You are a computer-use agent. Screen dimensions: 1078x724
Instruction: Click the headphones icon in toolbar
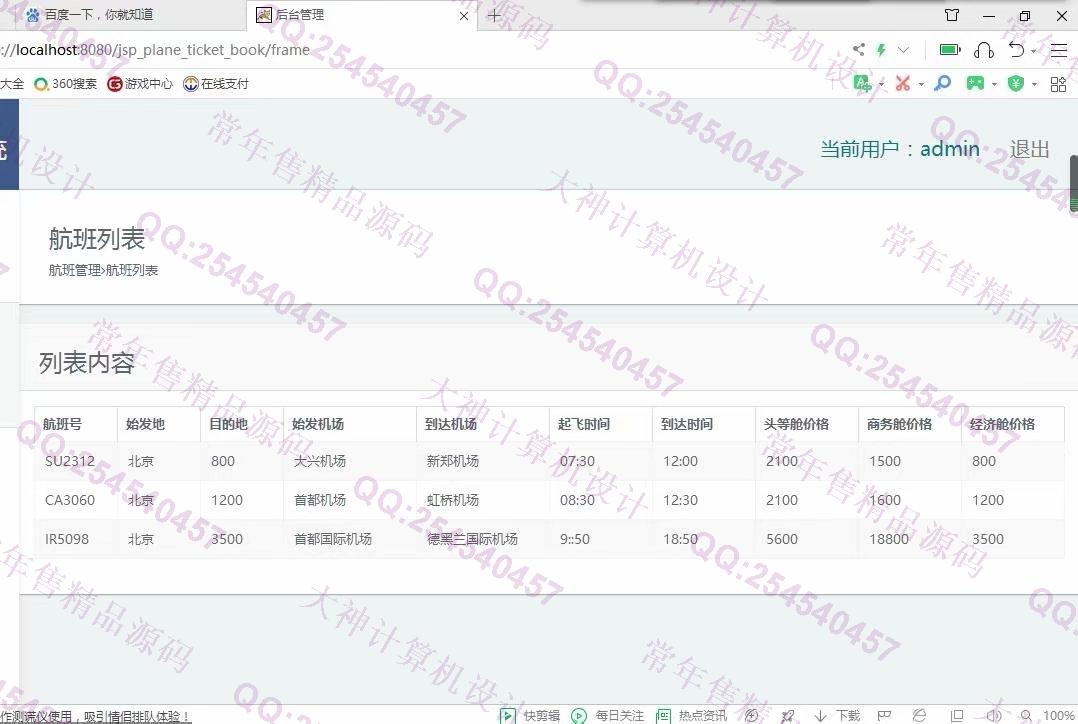tap(984, 50)
